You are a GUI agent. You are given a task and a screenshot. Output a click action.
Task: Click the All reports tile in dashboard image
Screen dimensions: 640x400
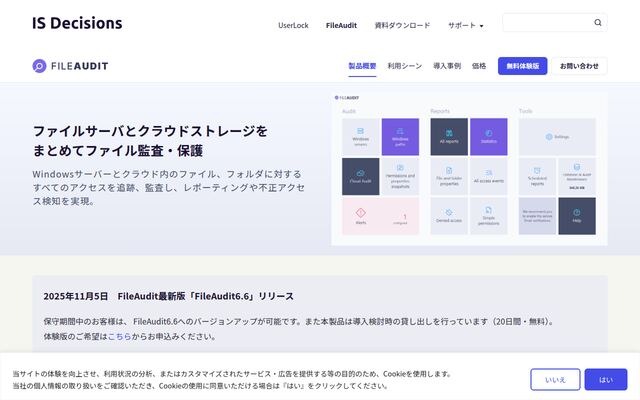449,137
